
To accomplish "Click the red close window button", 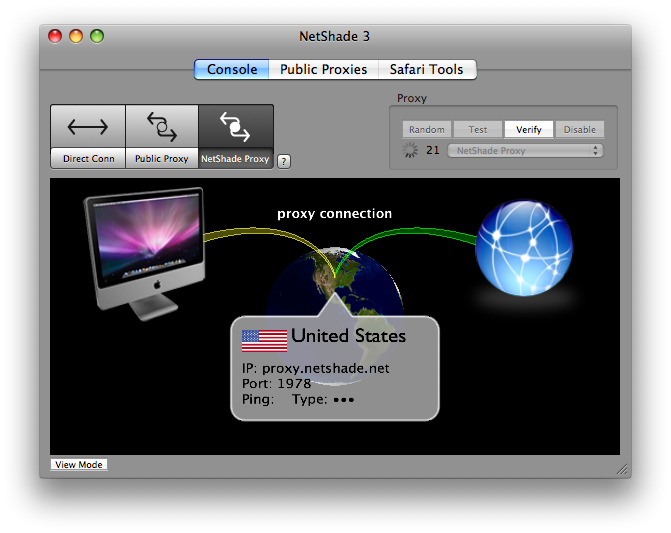I will pos(55,36).
